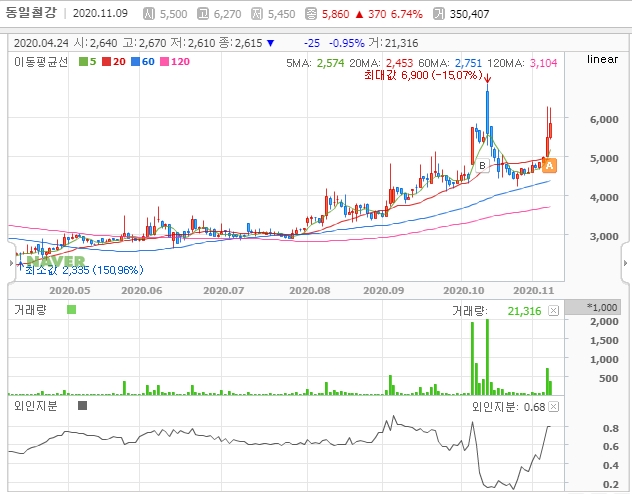632x494 pixels.
Task: Click the 최소값 2,335 annotation
Action: click(x=84, y=270)
